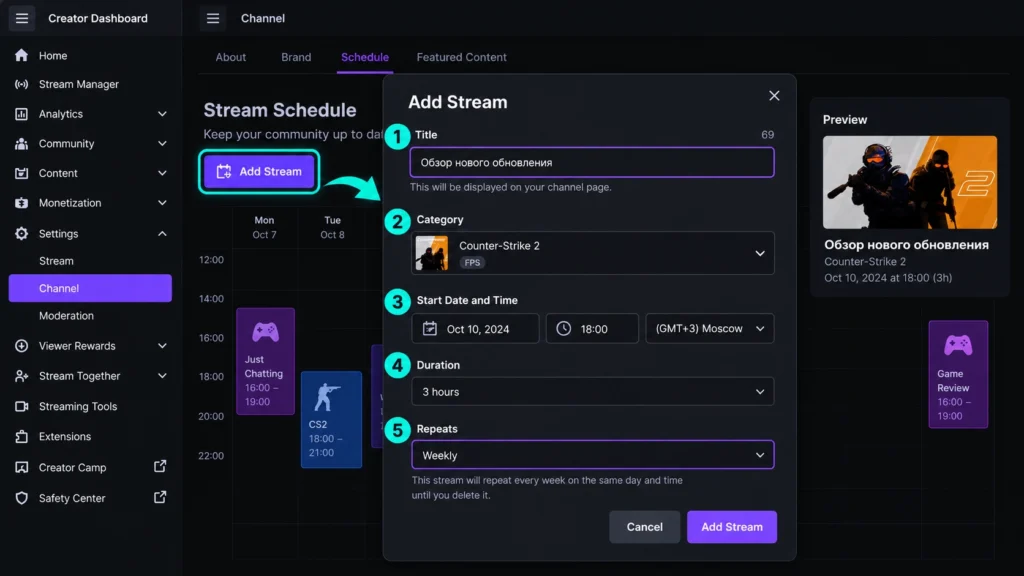Expand the Monetization section chevron
The width and height of the screenshot is (1024, 576).
(162, 203)
